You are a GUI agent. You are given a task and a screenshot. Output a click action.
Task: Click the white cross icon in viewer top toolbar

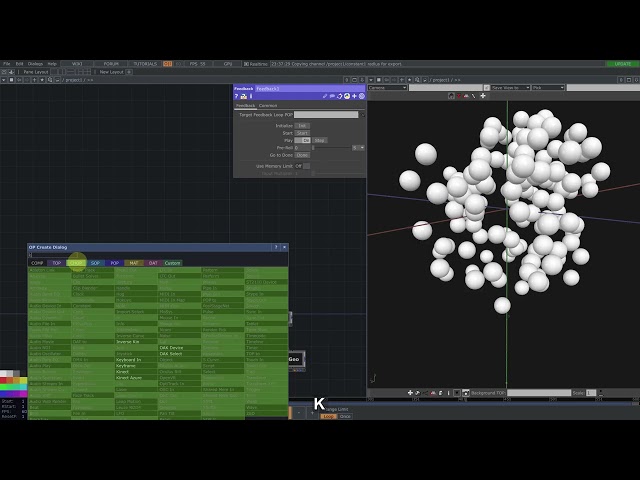[483, 96]
